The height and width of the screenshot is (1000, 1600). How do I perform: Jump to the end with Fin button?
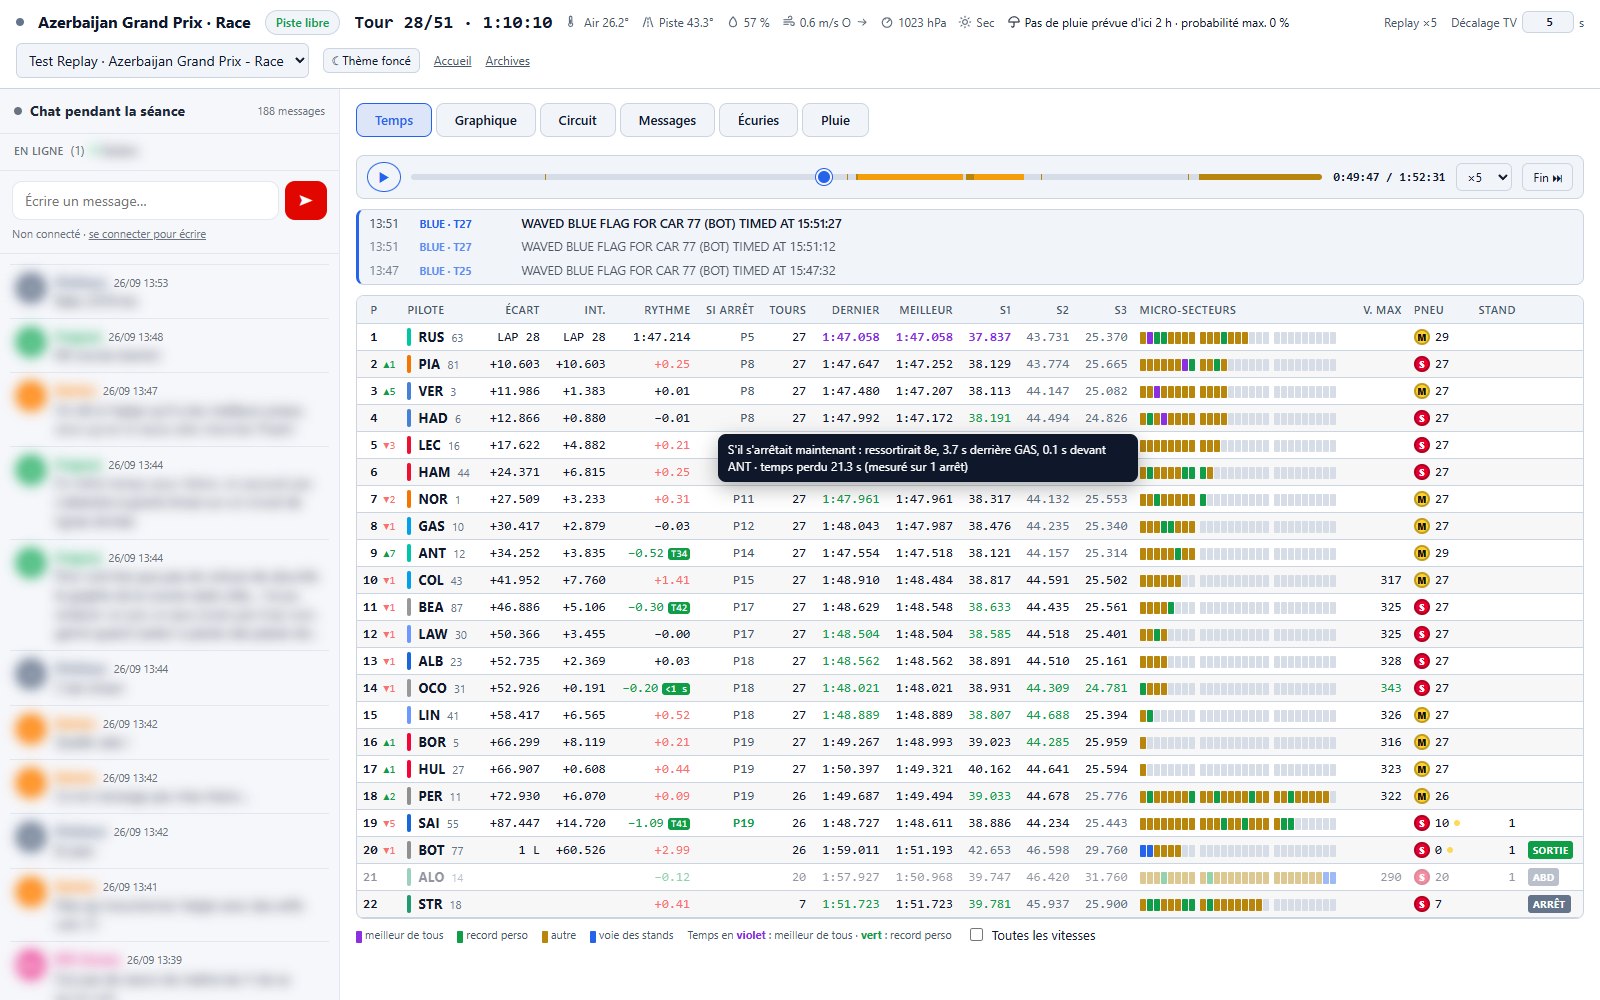(1547, 177)
